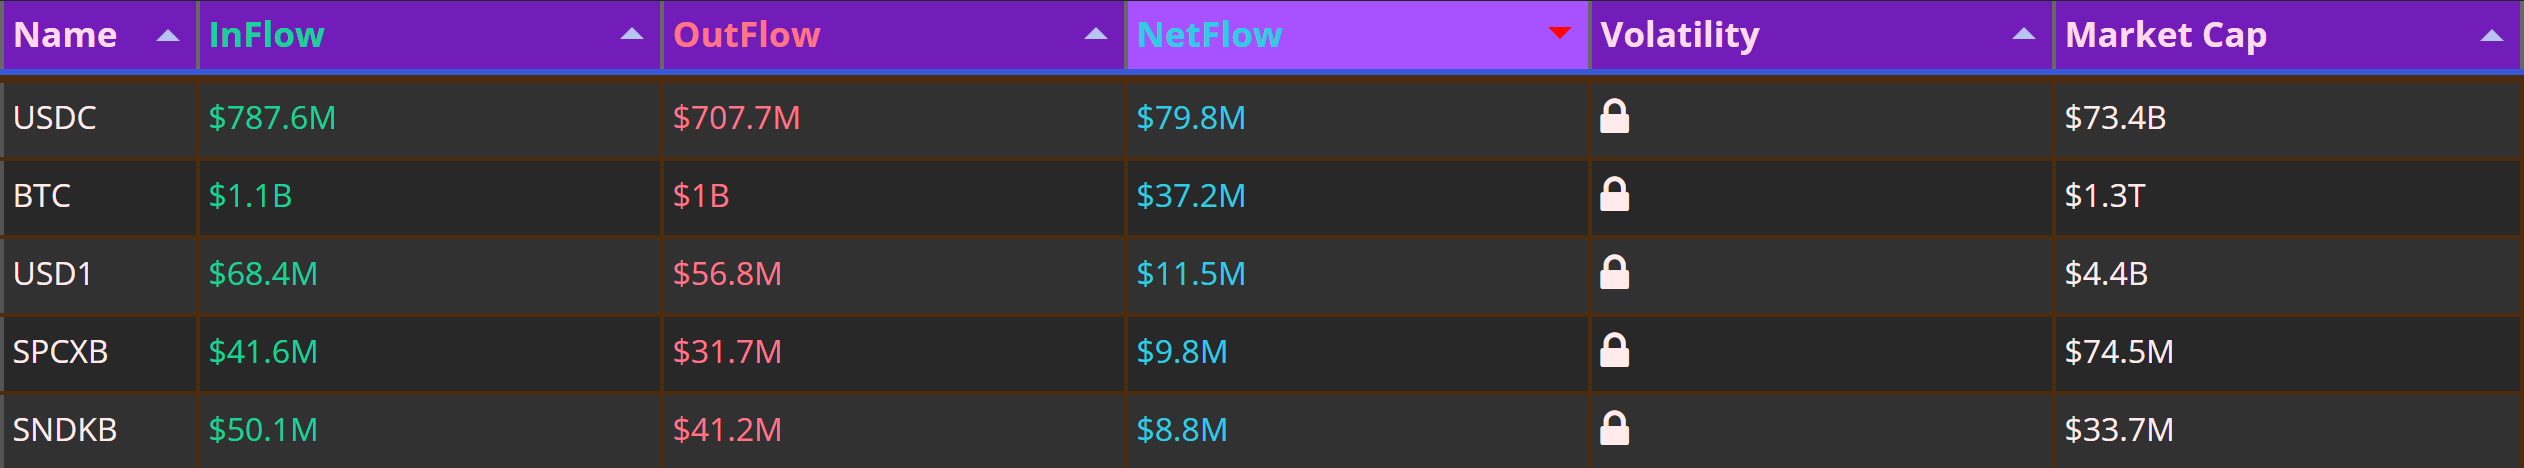Click the Name column sort arrow
This screenshot has height=468, width=2524.
click(x=168, y=35)
